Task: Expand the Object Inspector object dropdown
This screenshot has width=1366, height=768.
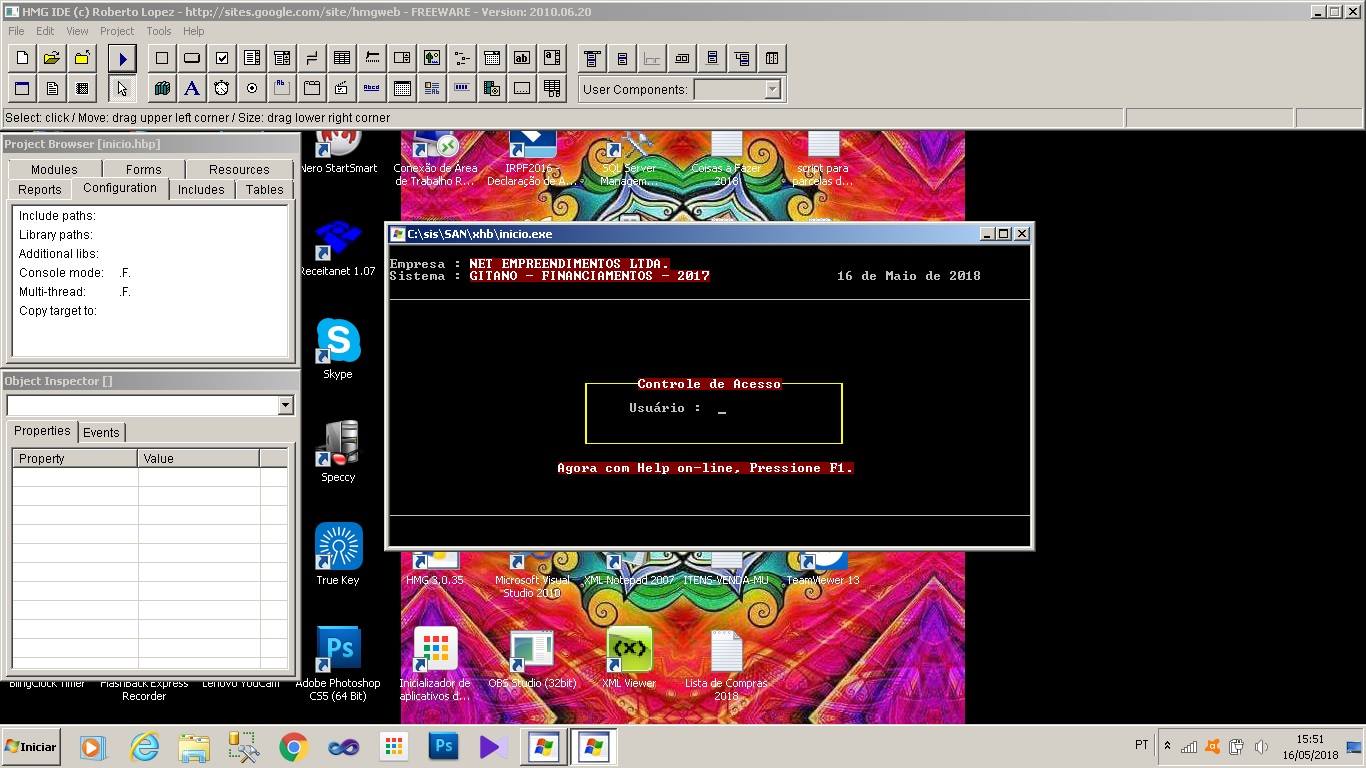Action: [x=285, y=405]
